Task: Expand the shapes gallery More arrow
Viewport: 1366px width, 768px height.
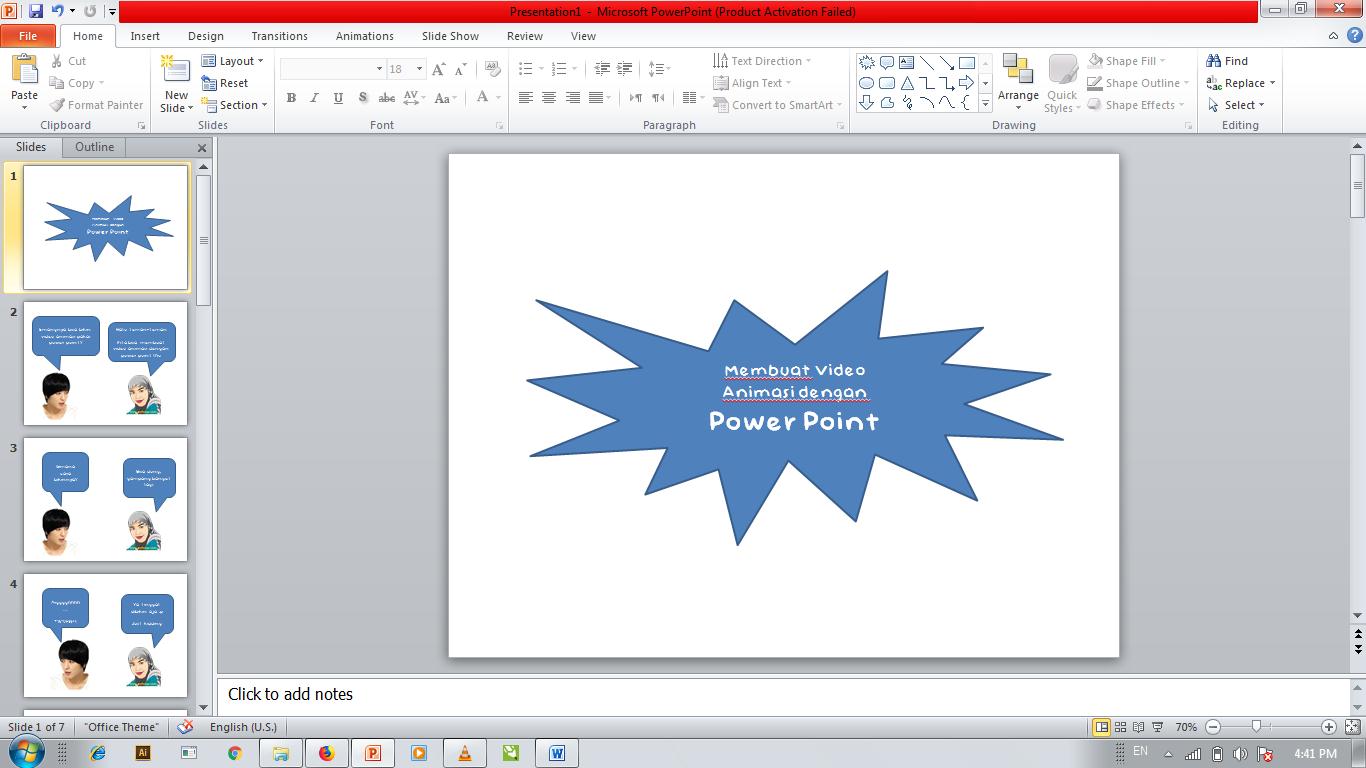Action: click(x=985, y=104)
